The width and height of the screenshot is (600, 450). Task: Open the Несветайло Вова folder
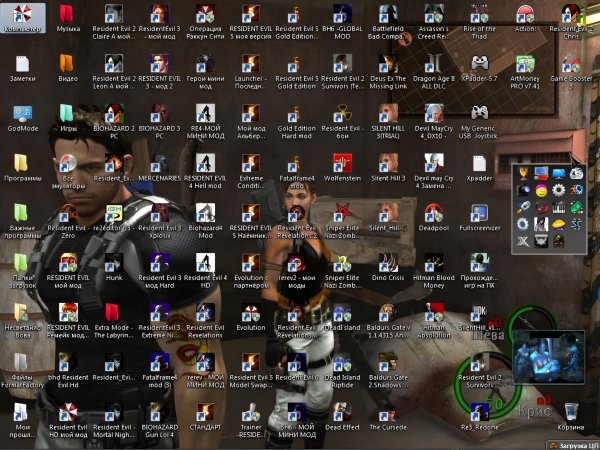pos(23,321)
